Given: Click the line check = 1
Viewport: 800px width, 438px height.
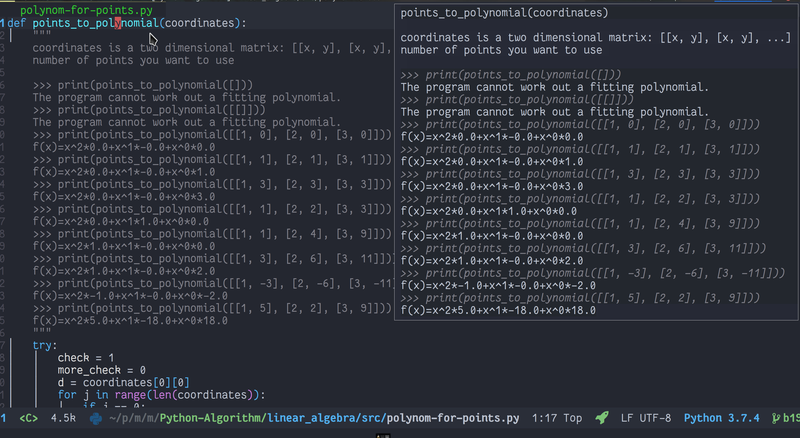Looking at the screenshot, I should point(86,357).
